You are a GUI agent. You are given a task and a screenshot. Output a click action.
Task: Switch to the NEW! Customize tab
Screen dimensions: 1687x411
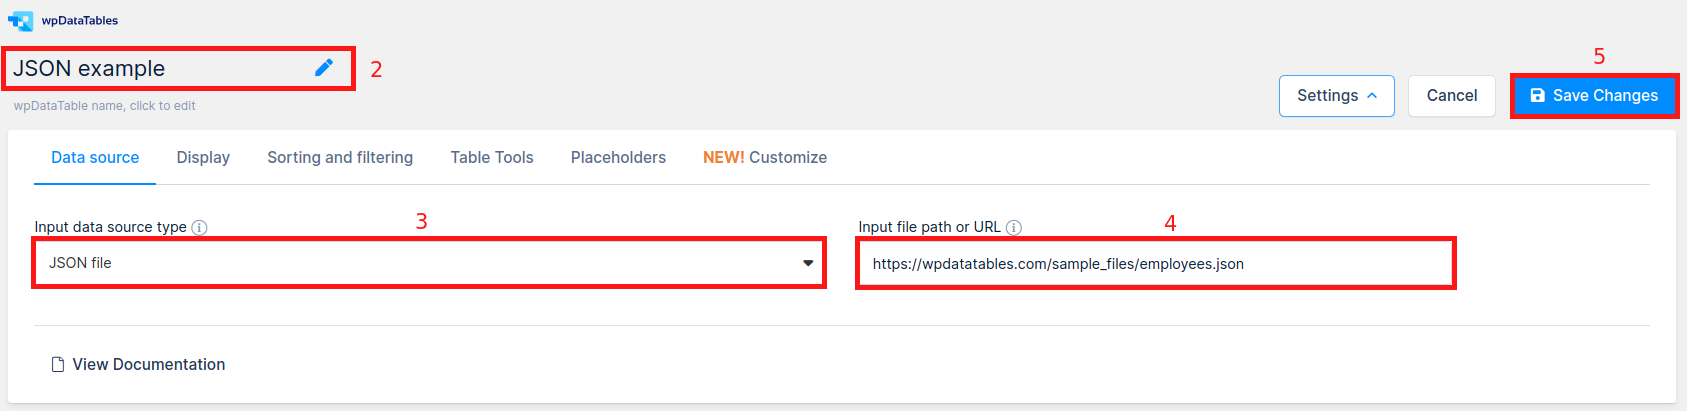(765, 158)
